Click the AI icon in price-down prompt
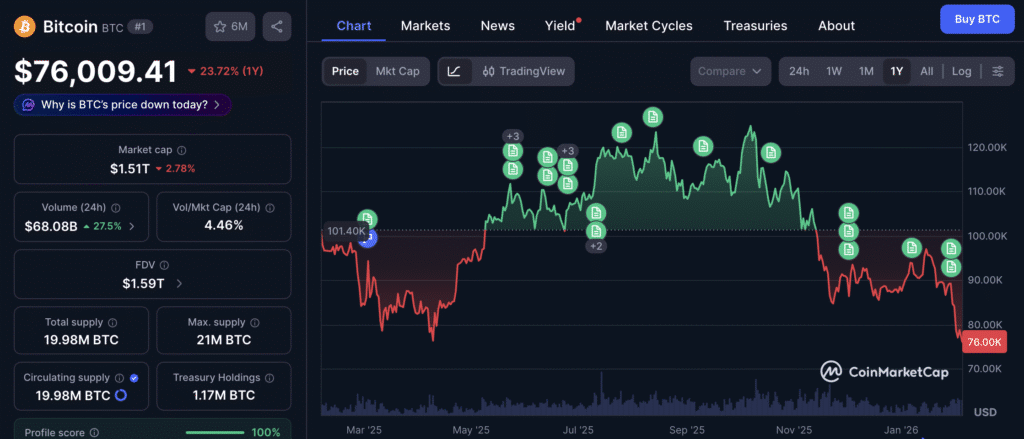 tap(29, 105)
